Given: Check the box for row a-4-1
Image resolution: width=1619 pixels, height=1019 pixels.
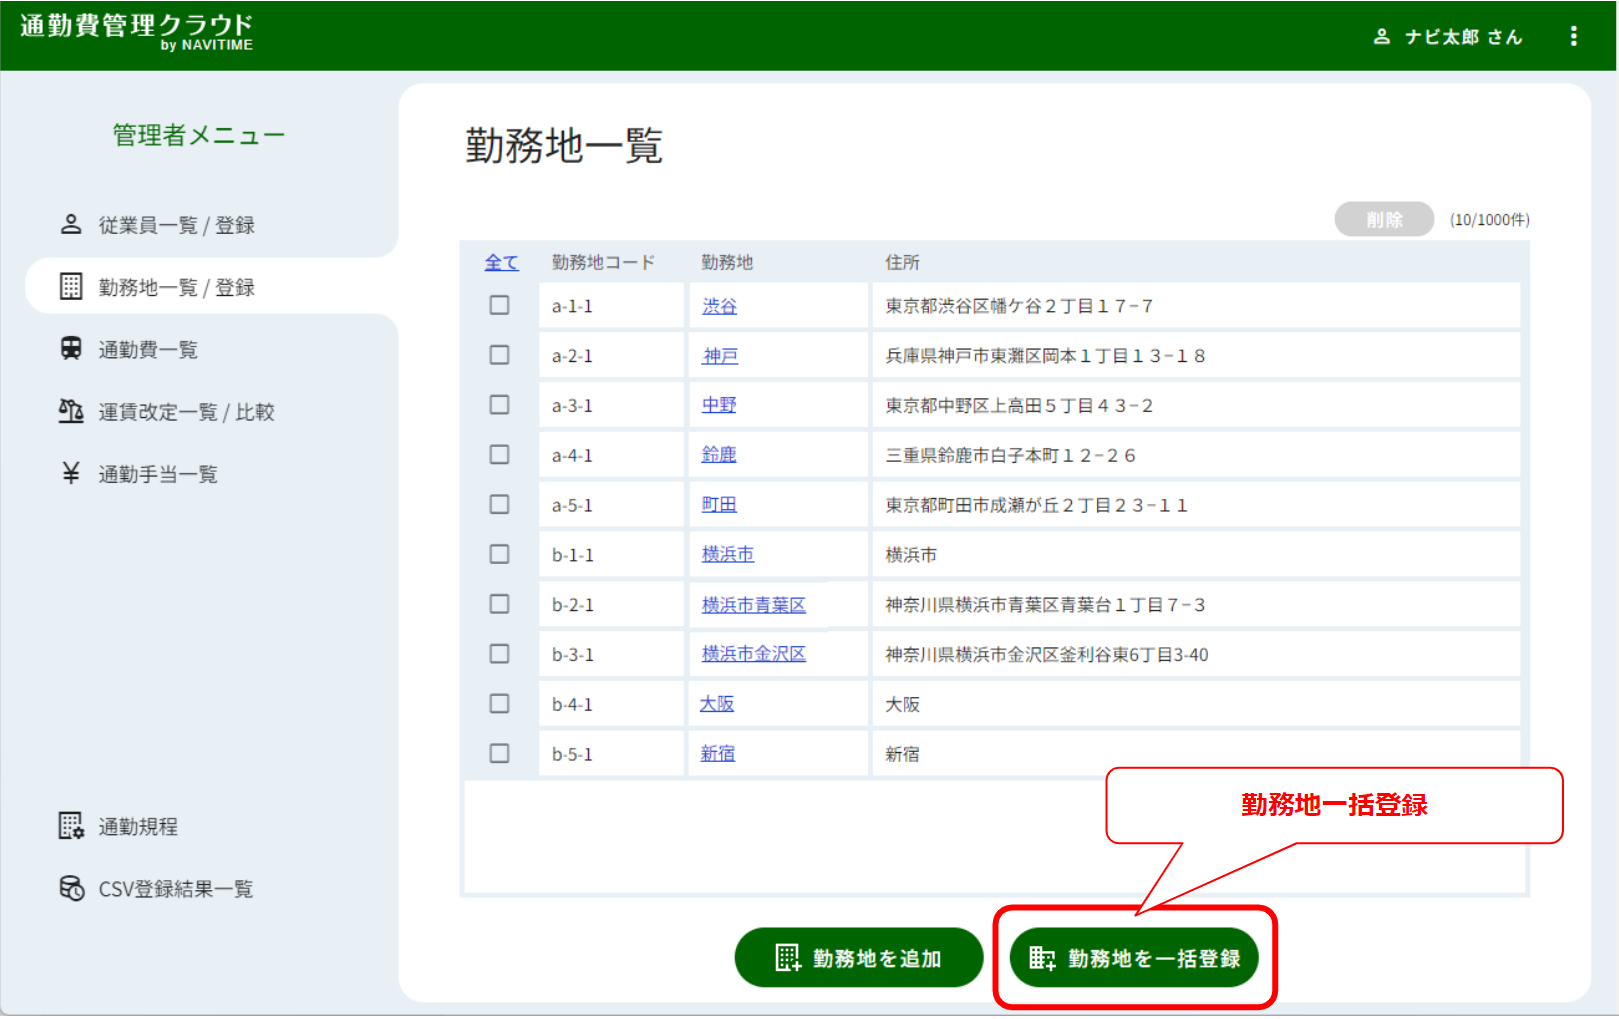Looking at the screenshot, I should pyautogui.click(x=499, y=455).
